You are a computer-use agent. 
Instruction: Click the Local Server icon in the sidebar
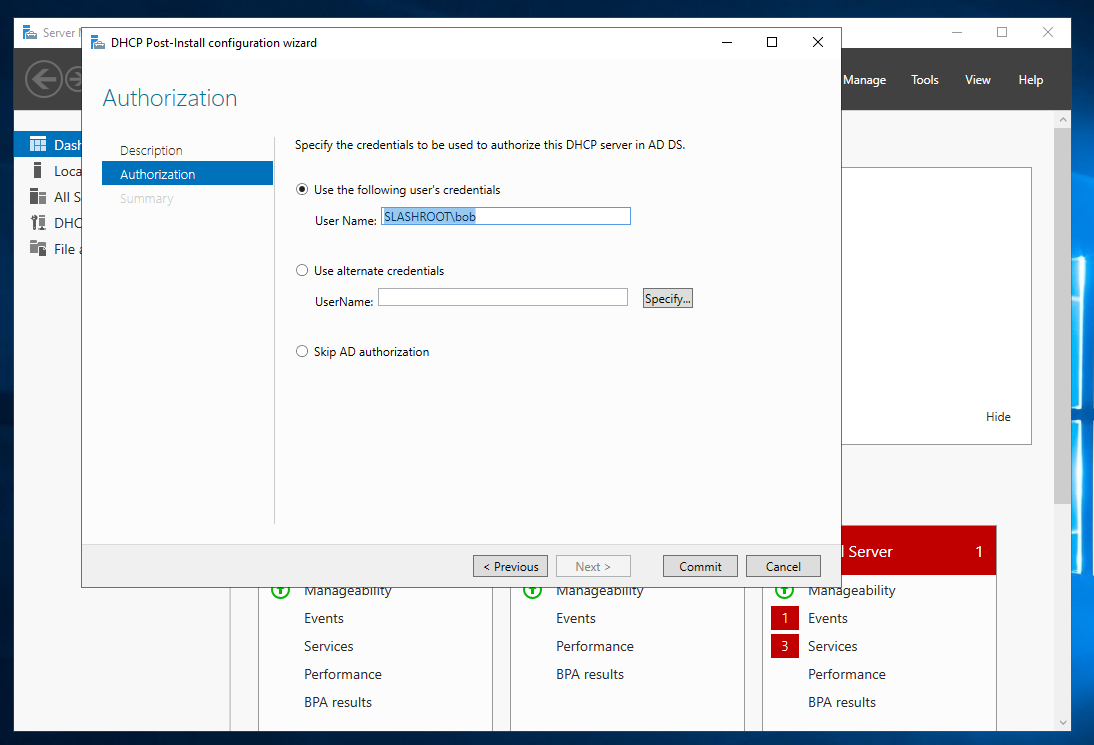pos(38,170)
